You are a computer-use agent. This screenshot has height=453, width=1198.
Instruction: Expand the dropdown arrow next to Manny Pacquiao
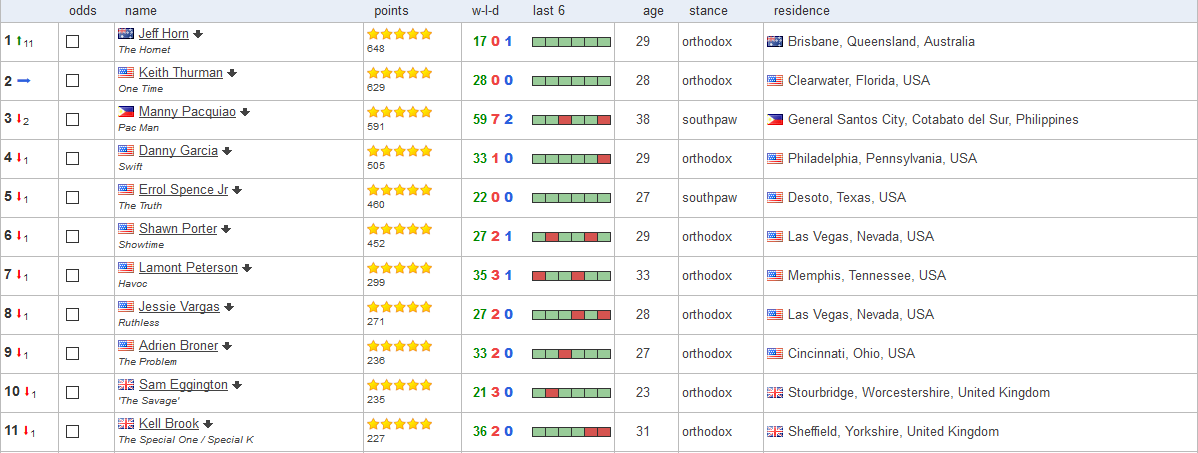245,112
